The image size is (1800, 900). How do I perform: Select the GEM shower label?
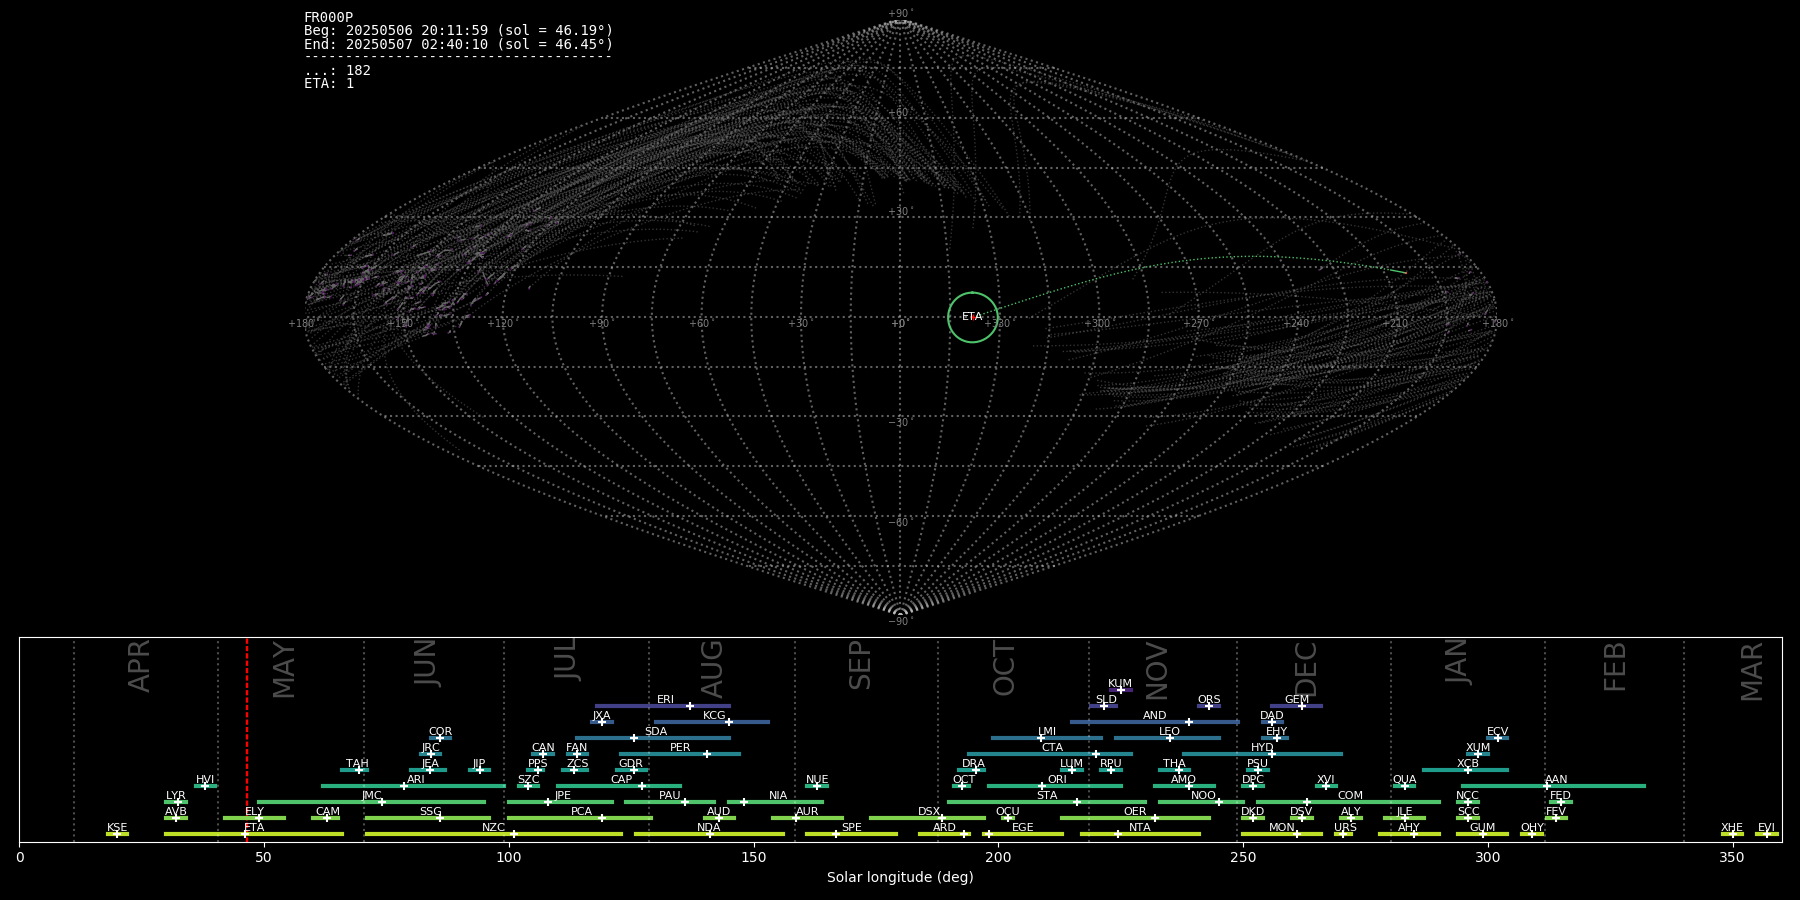click(1297, 700)
